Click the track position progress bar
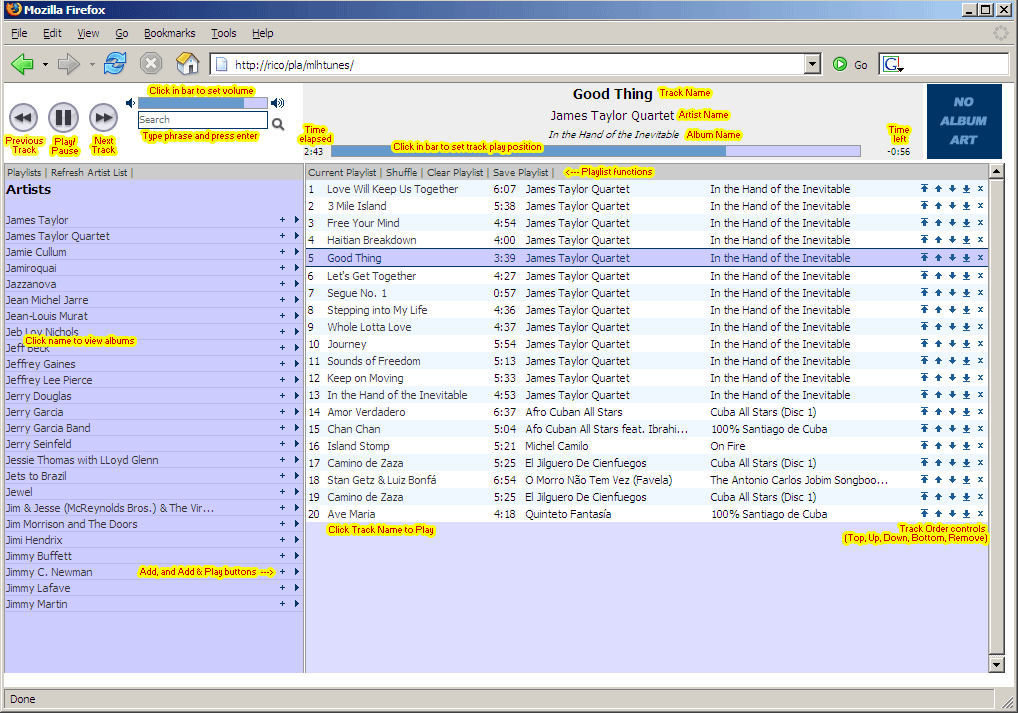The height and width of the screenshot is (713, 1018). 595,151
